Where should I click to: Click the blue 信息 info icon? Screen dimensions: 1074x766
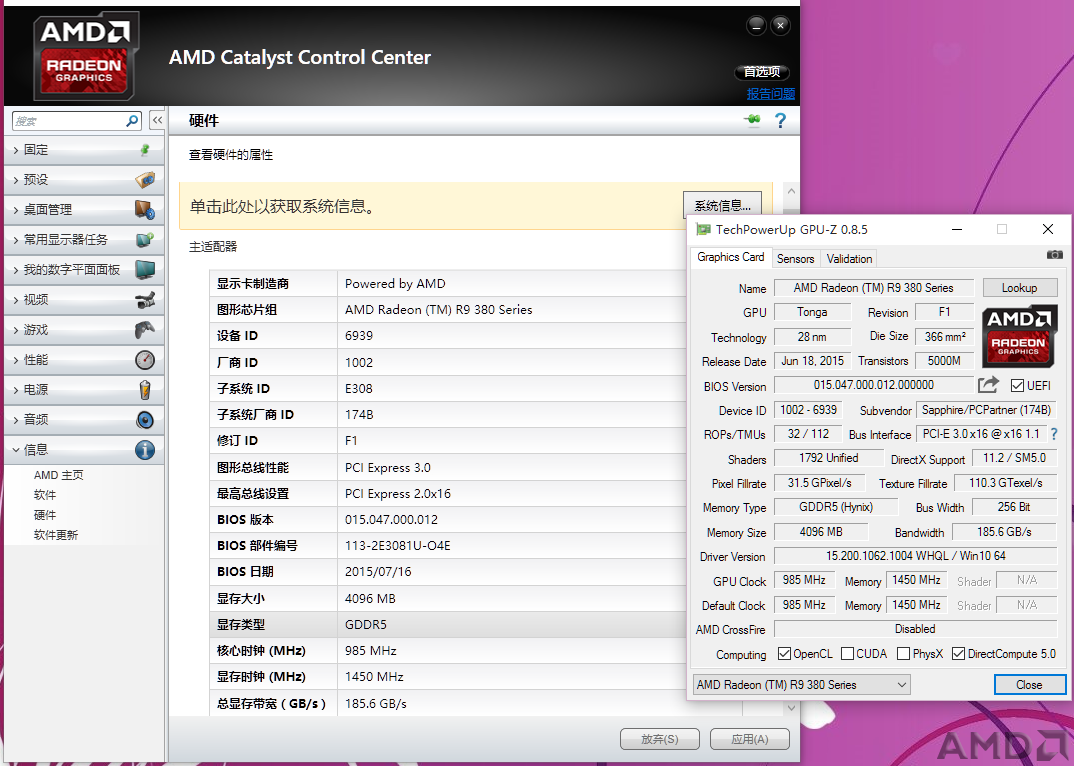click(145, 450)
